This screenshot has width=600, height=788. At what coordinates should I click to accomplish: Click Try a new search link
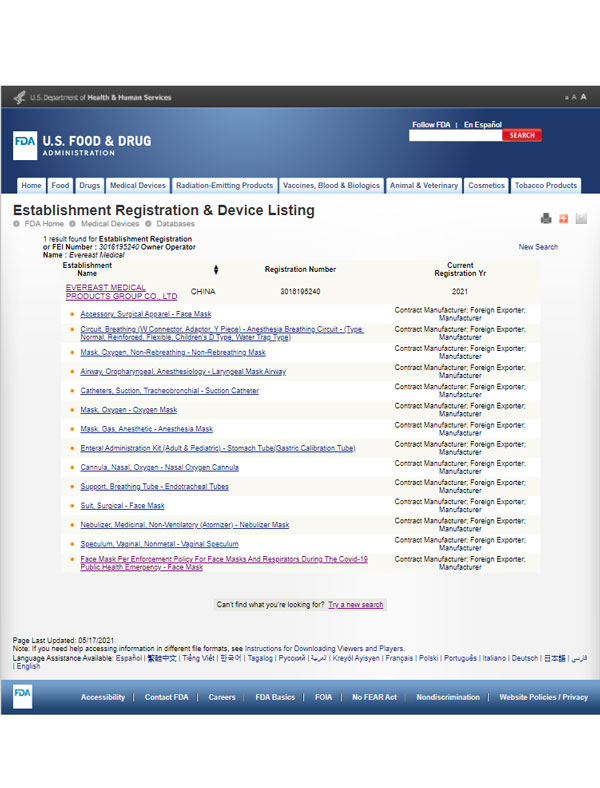(x=356, y=605)
